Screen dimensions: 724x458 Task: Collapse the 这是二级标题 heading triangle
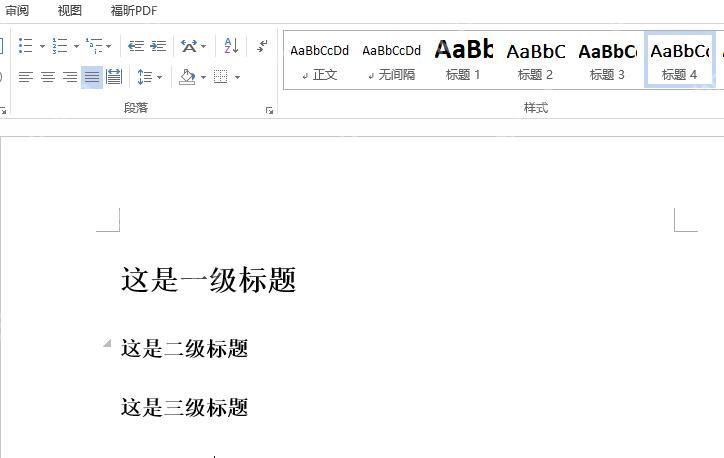[108, 343]
